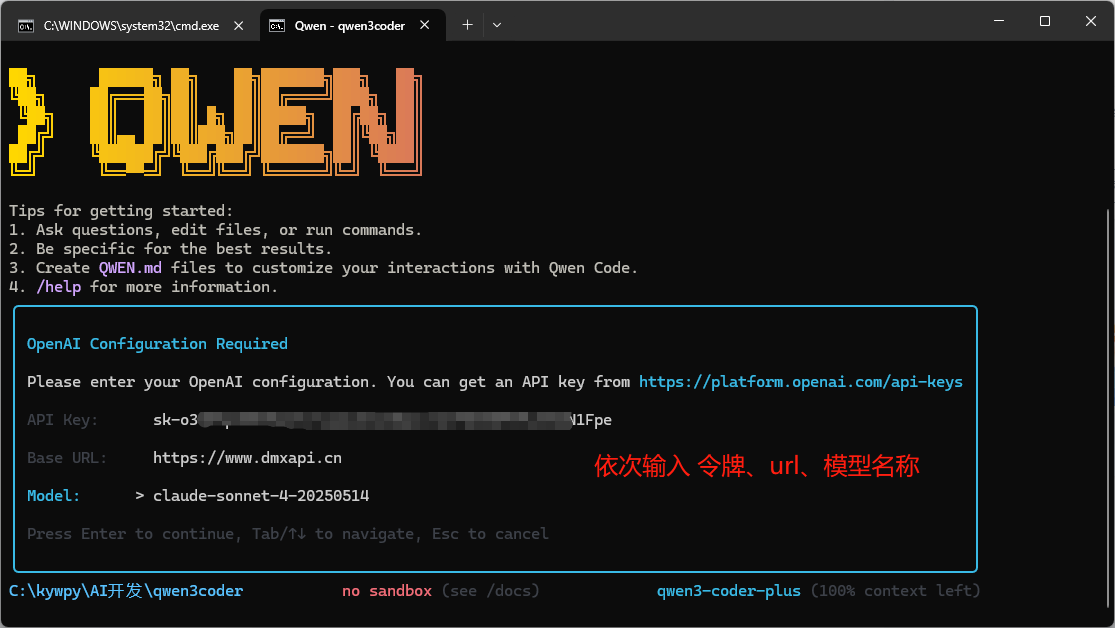This screenshot has width=1115, height=628.
Task: Click the Base URL value https://www.dmxapi.cn
Action: click(247, 458)
